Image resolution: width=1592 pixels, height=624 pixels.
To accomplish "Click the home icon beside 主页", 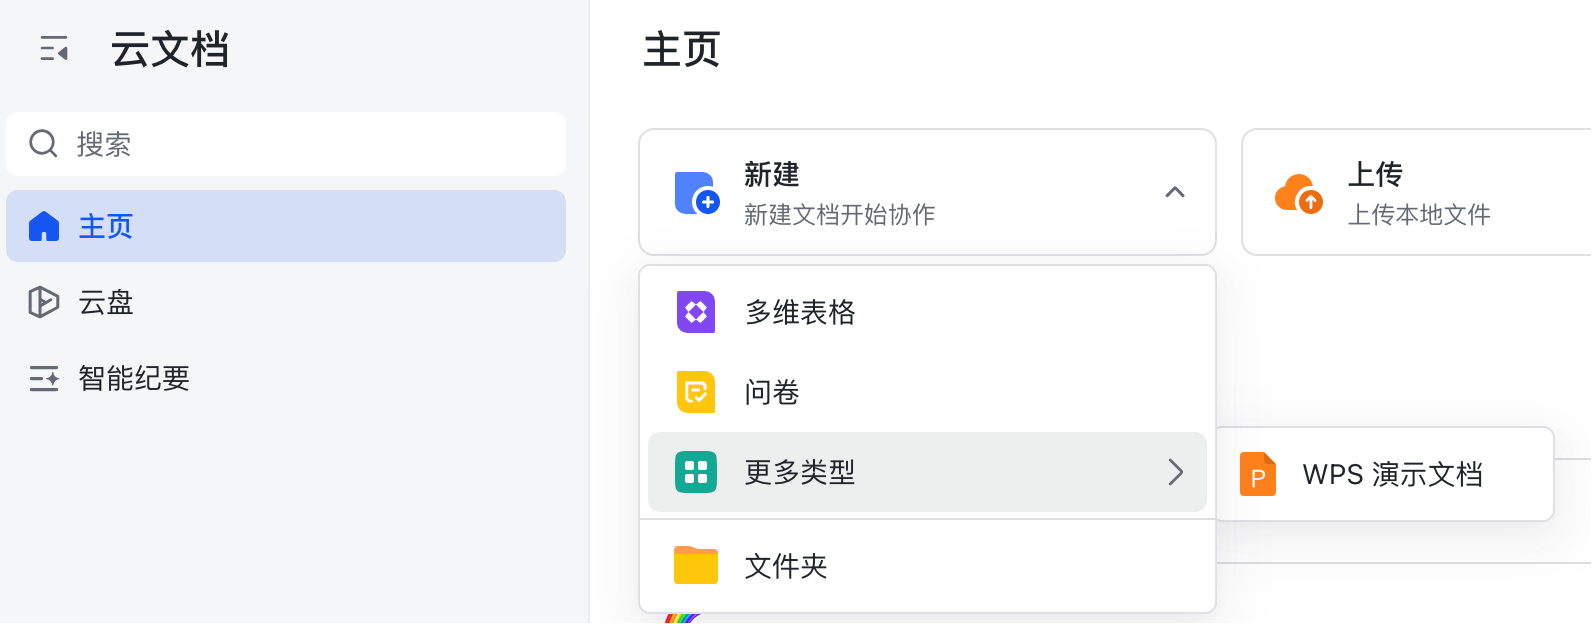I will pos(44,226).
